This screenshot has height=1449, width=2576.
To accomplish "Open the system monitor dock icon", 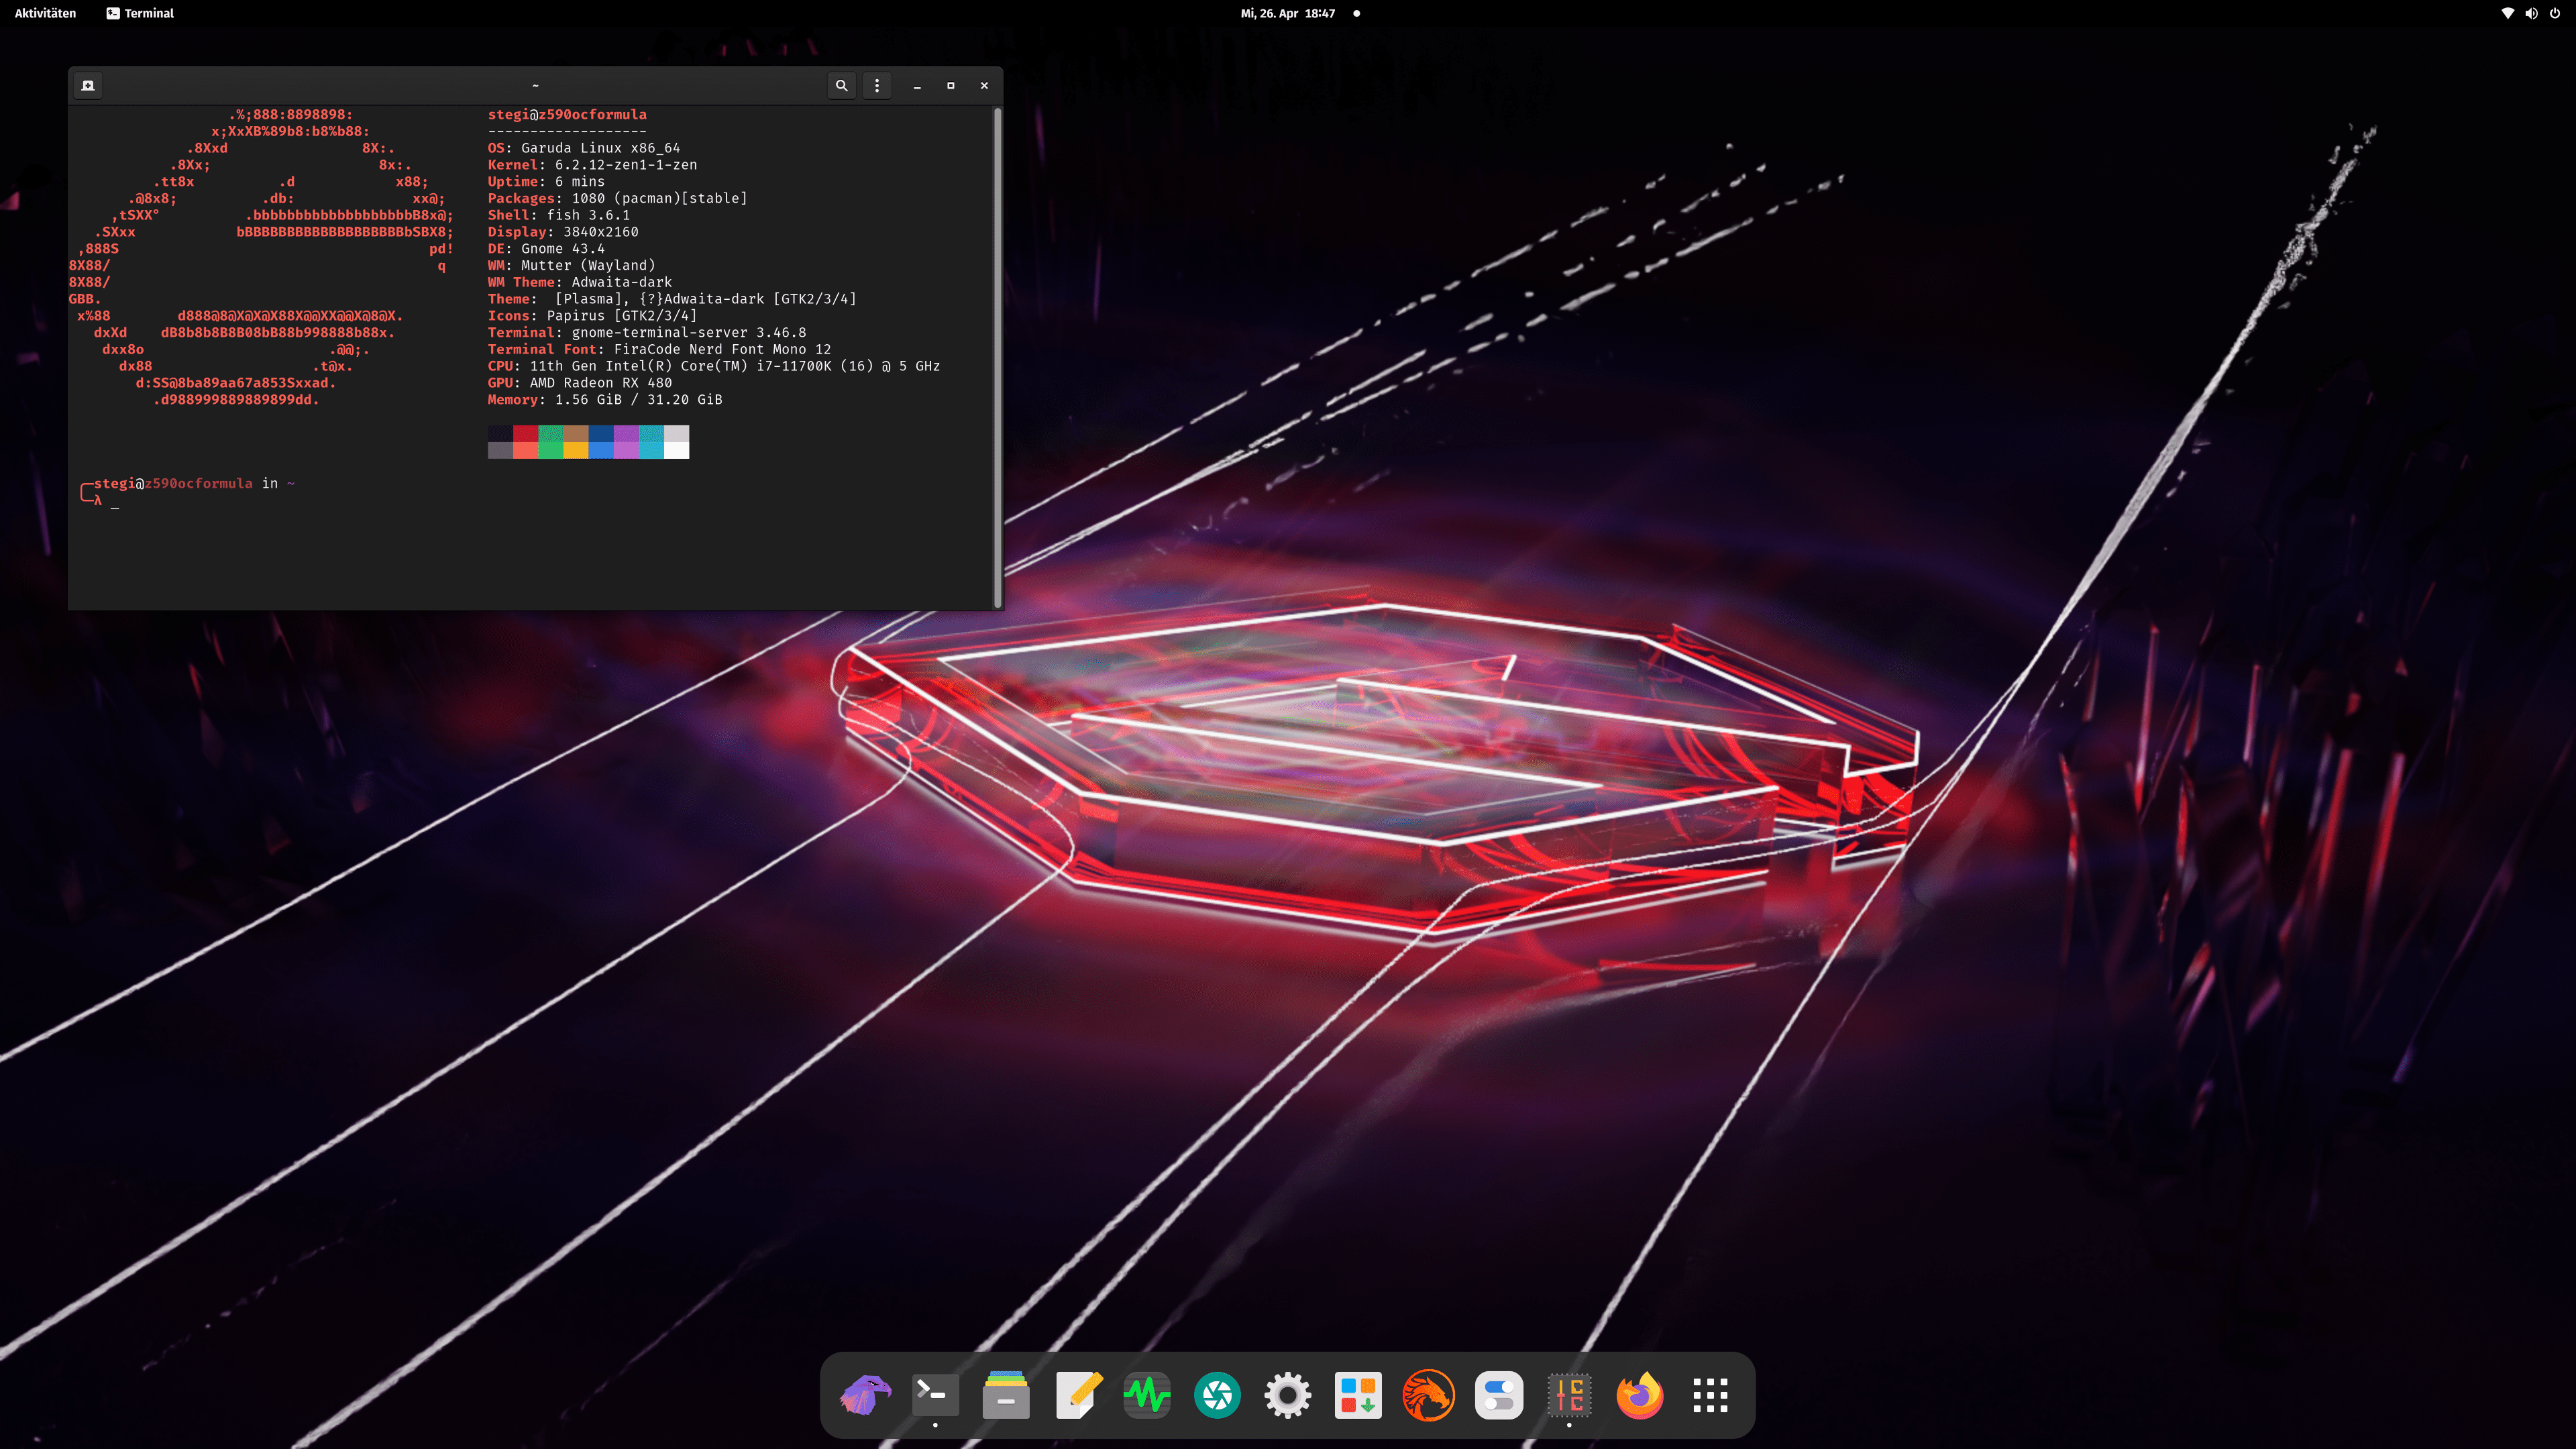I will 1147,1395.
